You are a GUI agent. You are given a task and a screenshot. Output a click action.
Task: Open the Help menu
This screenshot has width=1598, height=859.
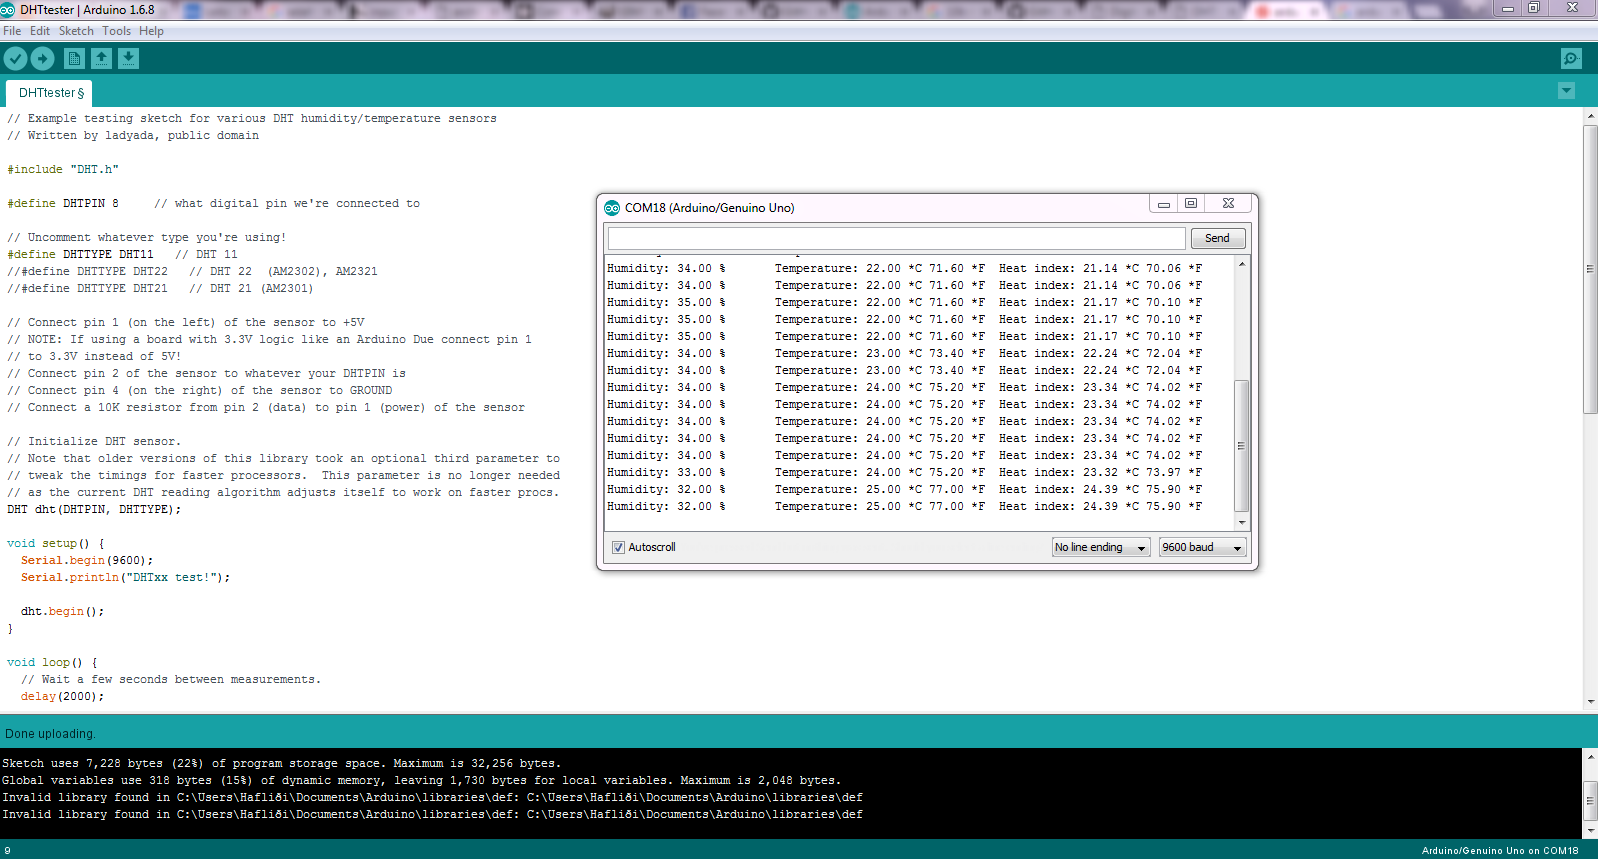(151, 31)
